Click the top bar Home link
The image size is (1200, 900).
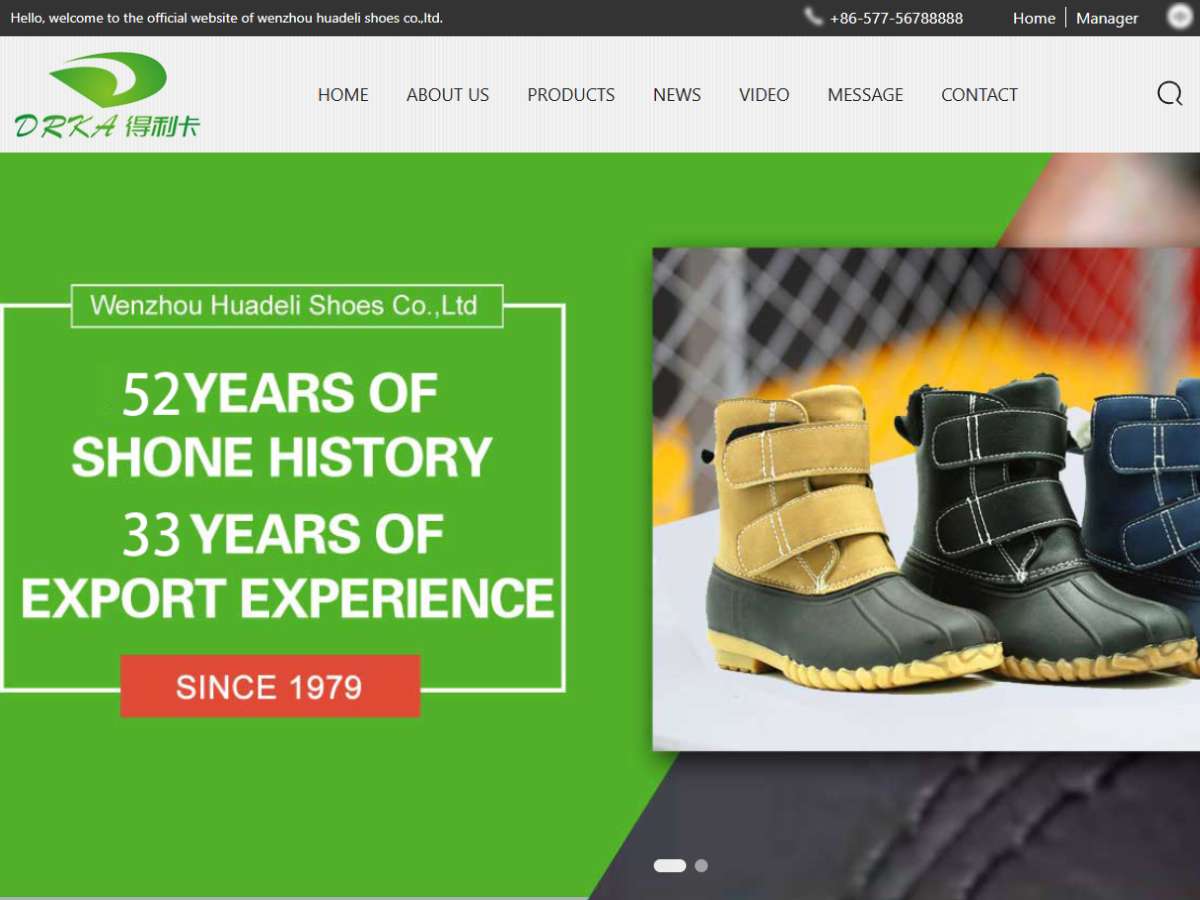pyautogui.click(x=1034, y=18)
